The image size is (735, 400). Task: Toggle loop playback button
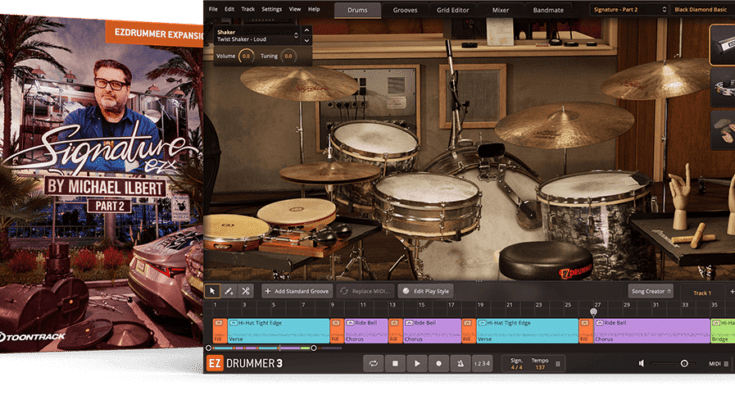tap(373, 364)
